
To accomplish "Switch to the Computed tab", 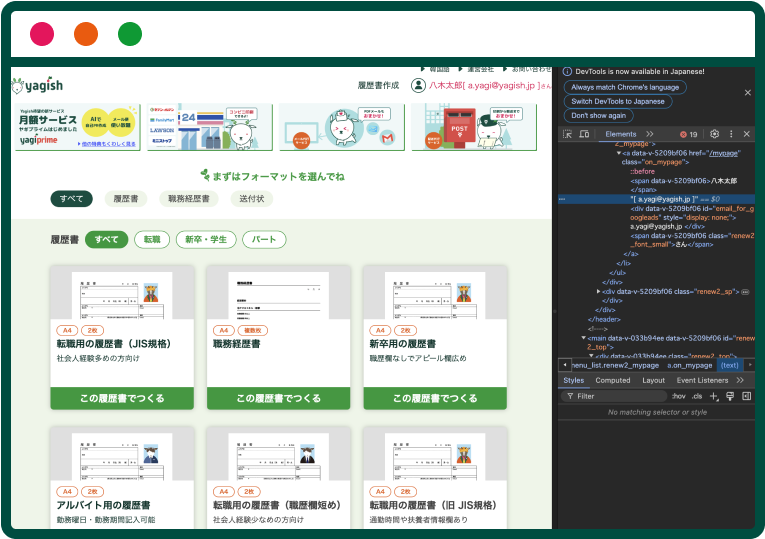I will tap(613, 380).
